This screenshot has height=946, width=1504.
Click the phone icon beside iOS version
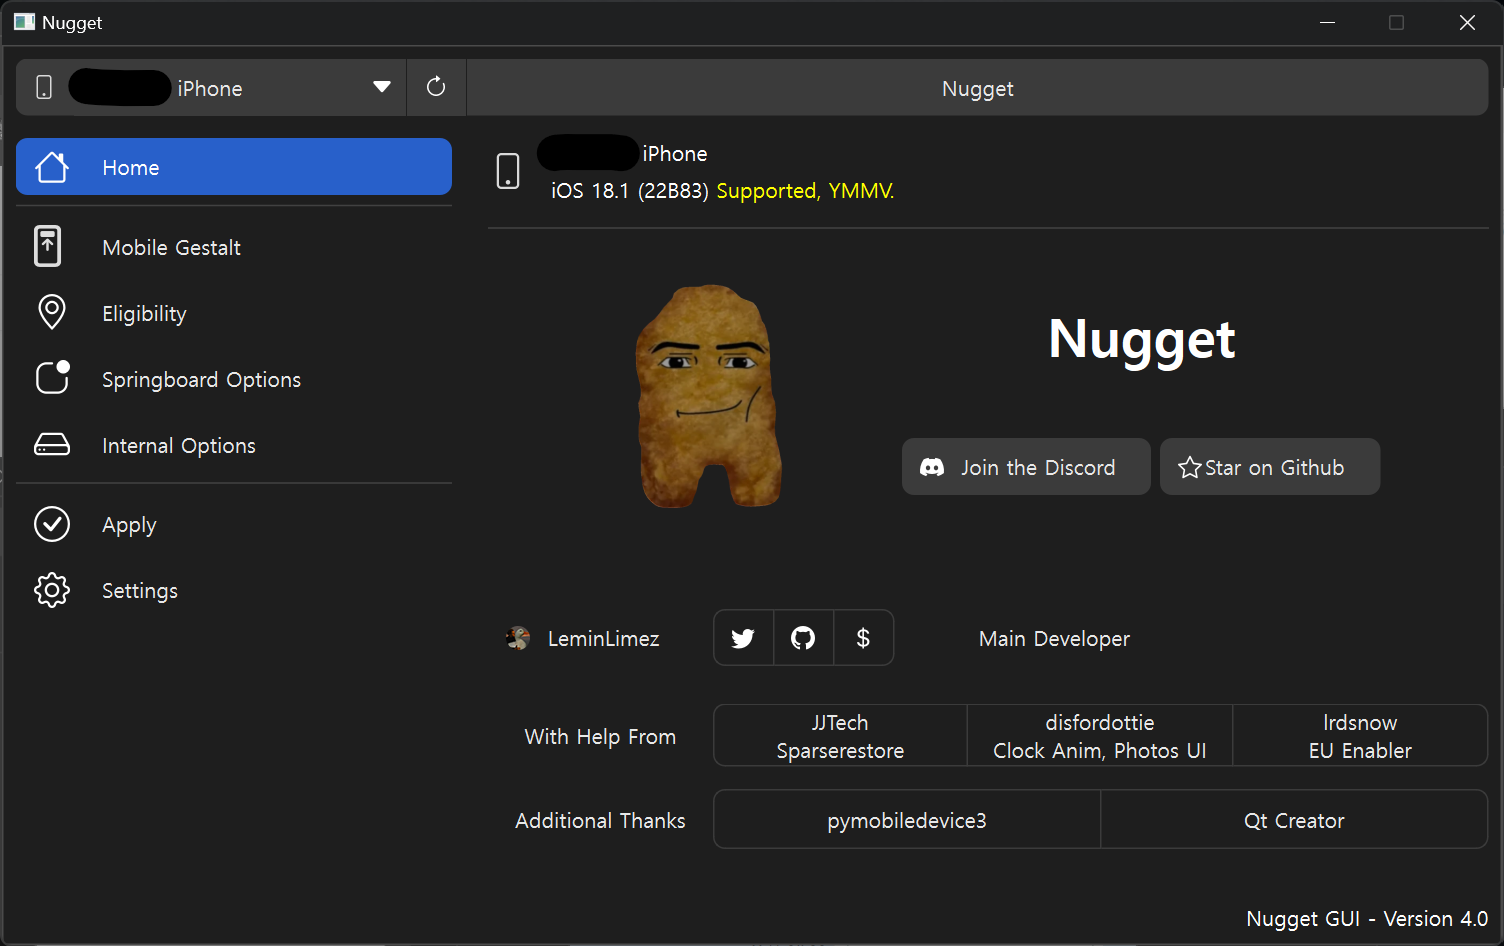(x=508, y=171)
